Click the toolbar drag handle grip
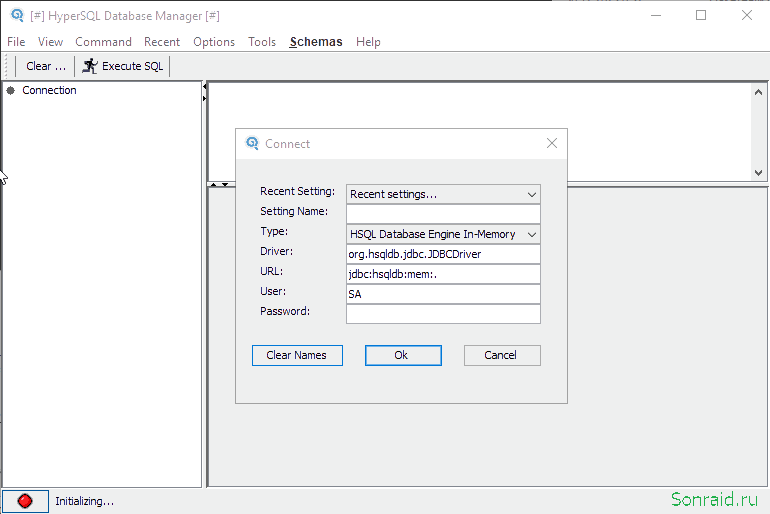Image resolution: width=770 pixels, height=514 pixels. tap(6, 66)
